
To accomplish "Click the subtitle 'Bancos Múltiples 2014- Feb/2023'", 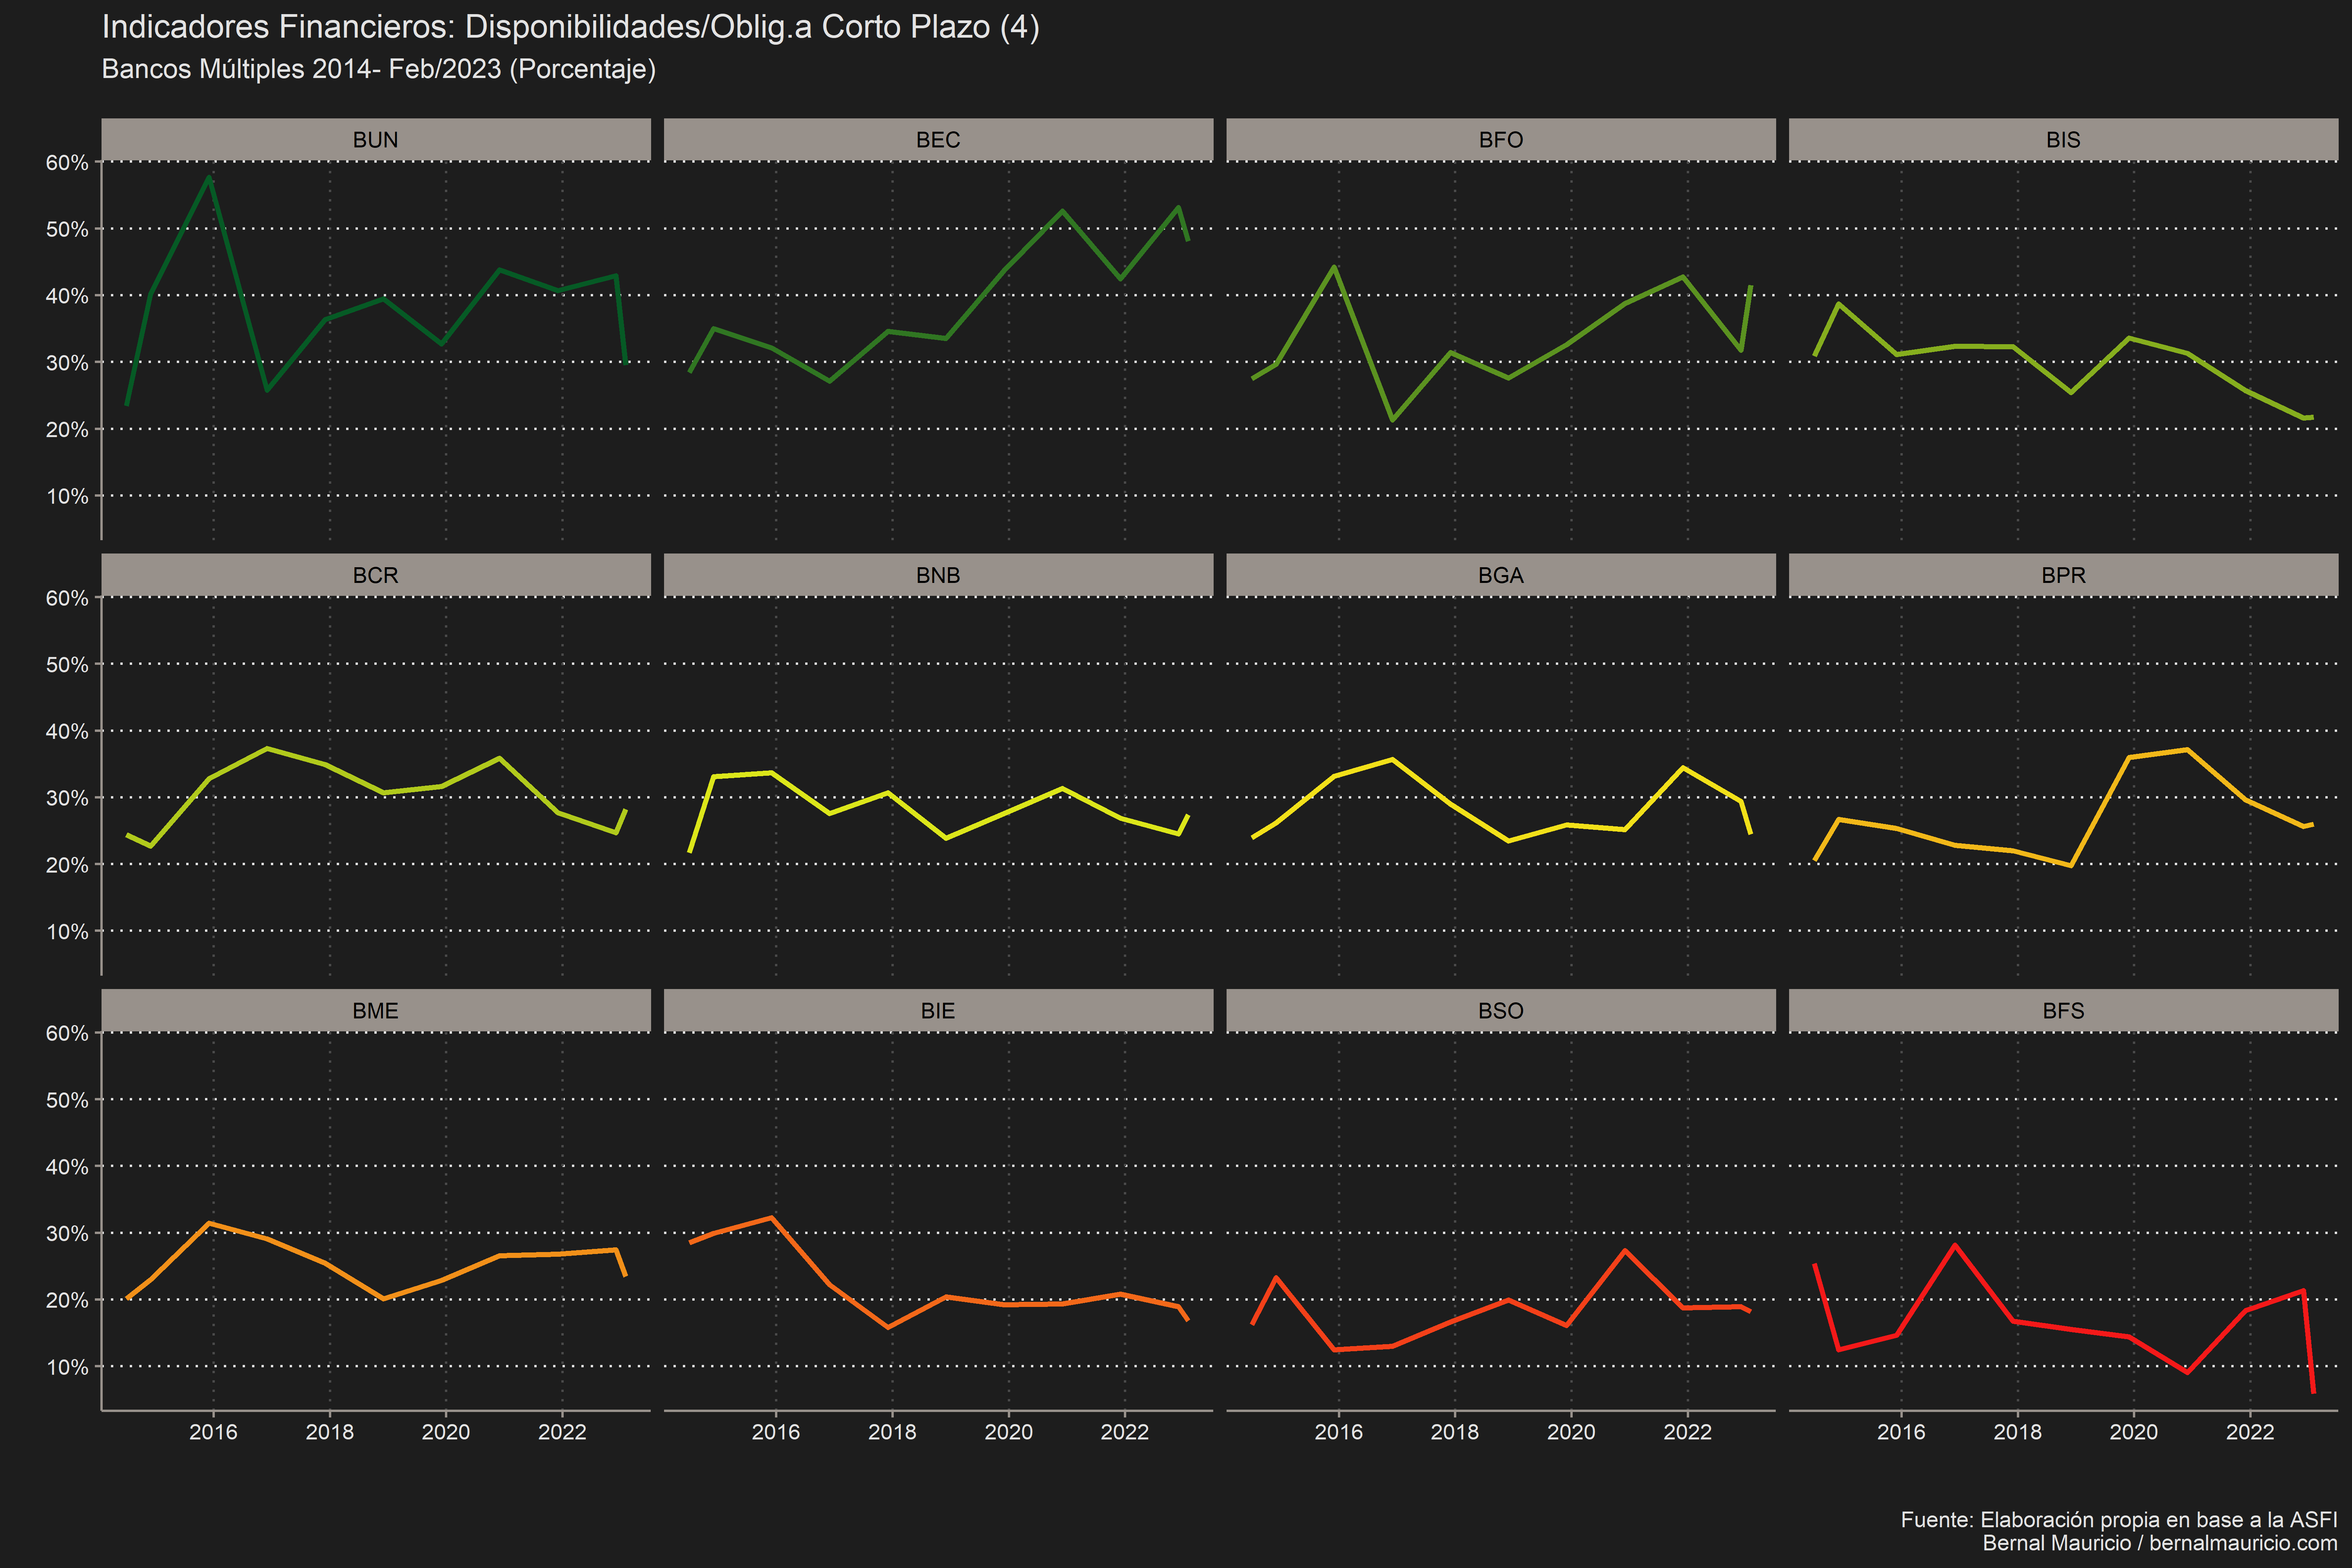I will tap(379, 69).
